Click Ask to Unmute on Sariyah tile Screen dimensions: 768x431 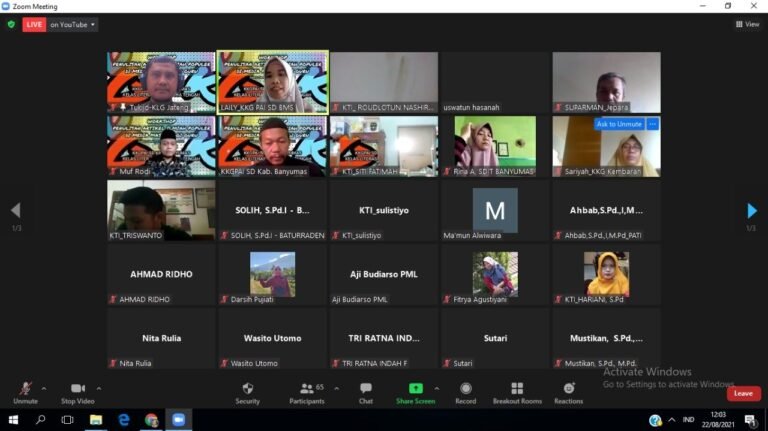coord(619,124)
